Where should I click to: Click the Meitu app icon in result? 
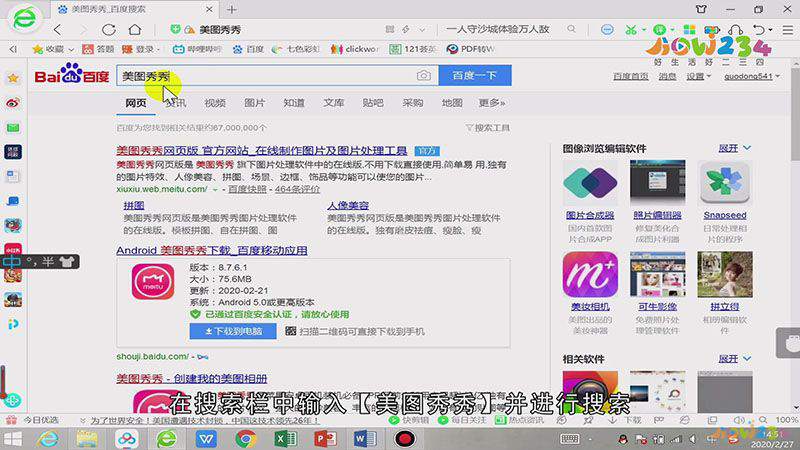153,281
